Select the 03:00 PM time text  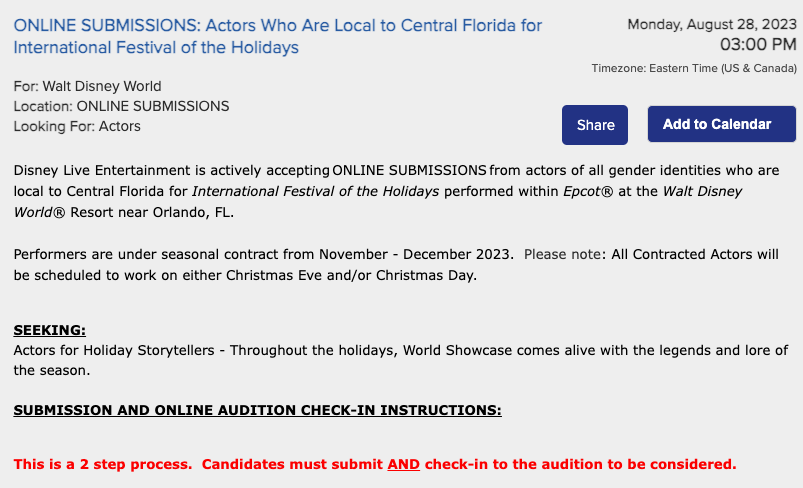click(758, 44)
